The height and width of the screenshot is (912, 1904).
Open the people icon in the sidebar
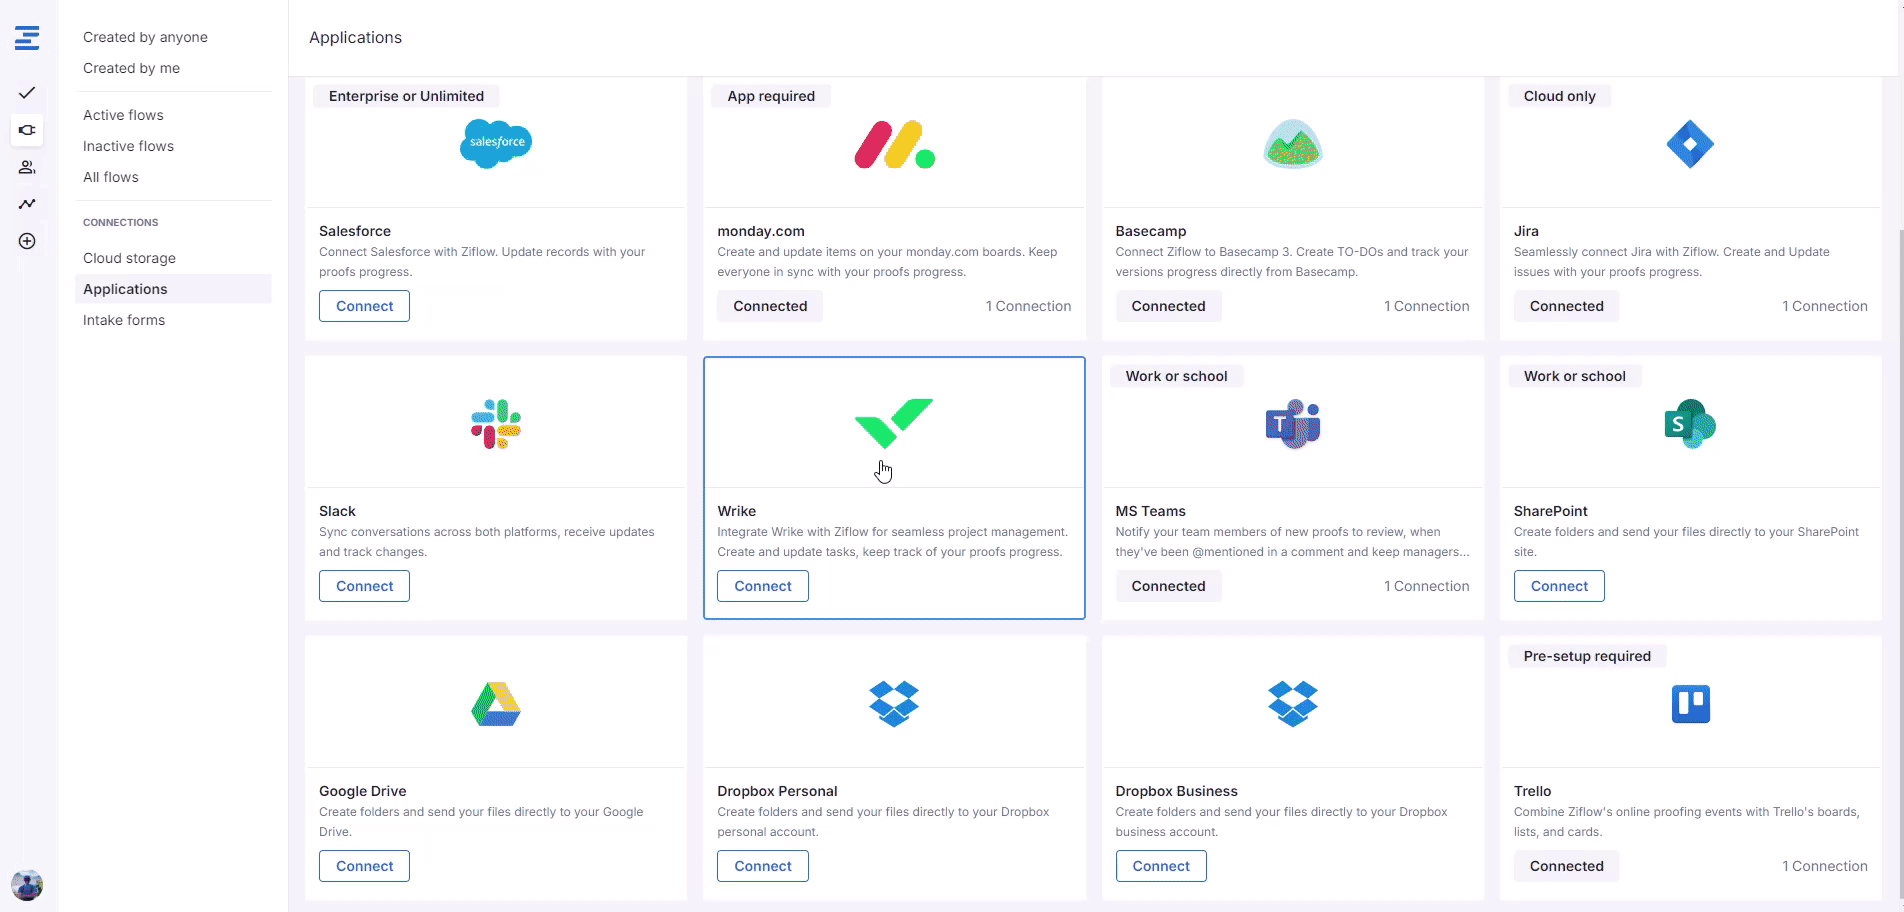point(27,167)
